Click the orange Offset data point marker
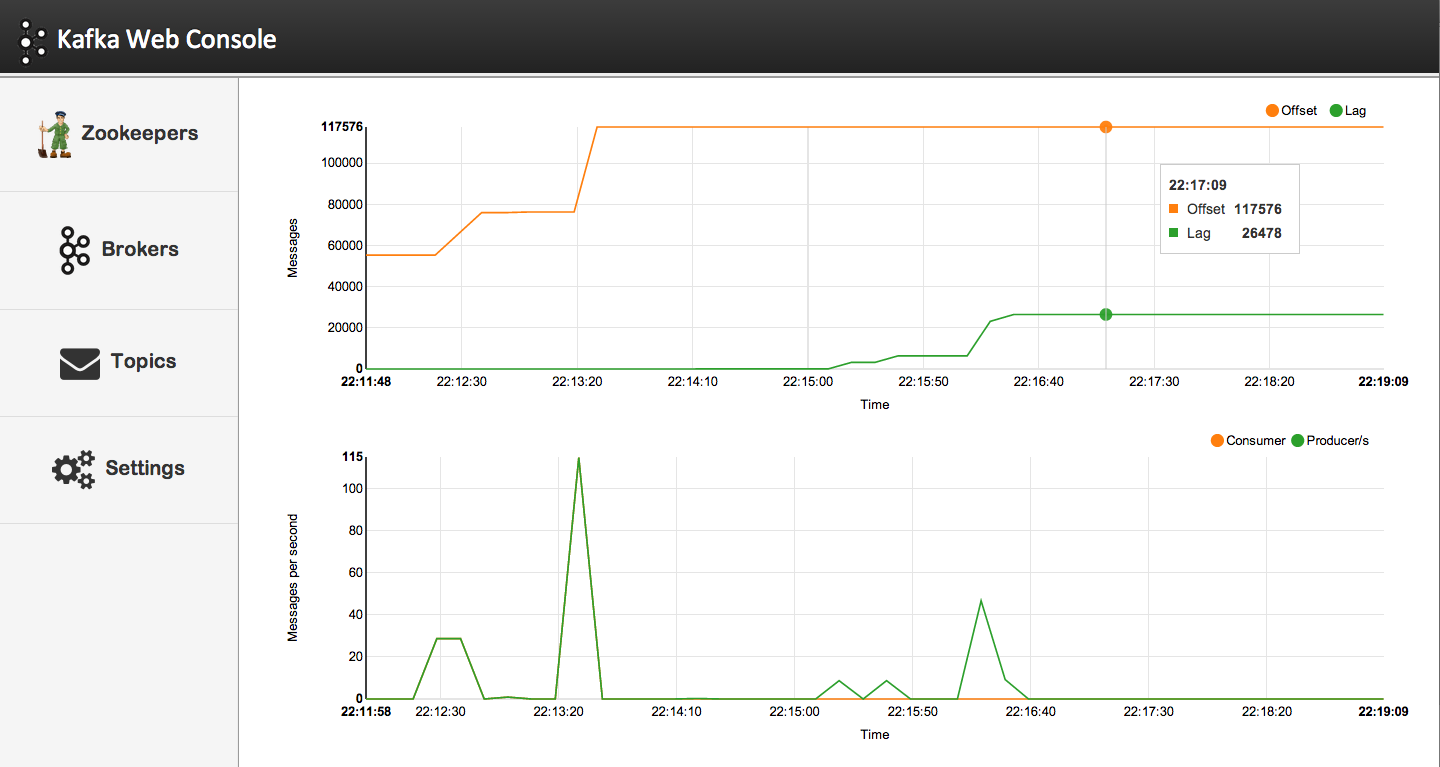This screenshot has width=1440, height=767. click(x=1106, y=127)
